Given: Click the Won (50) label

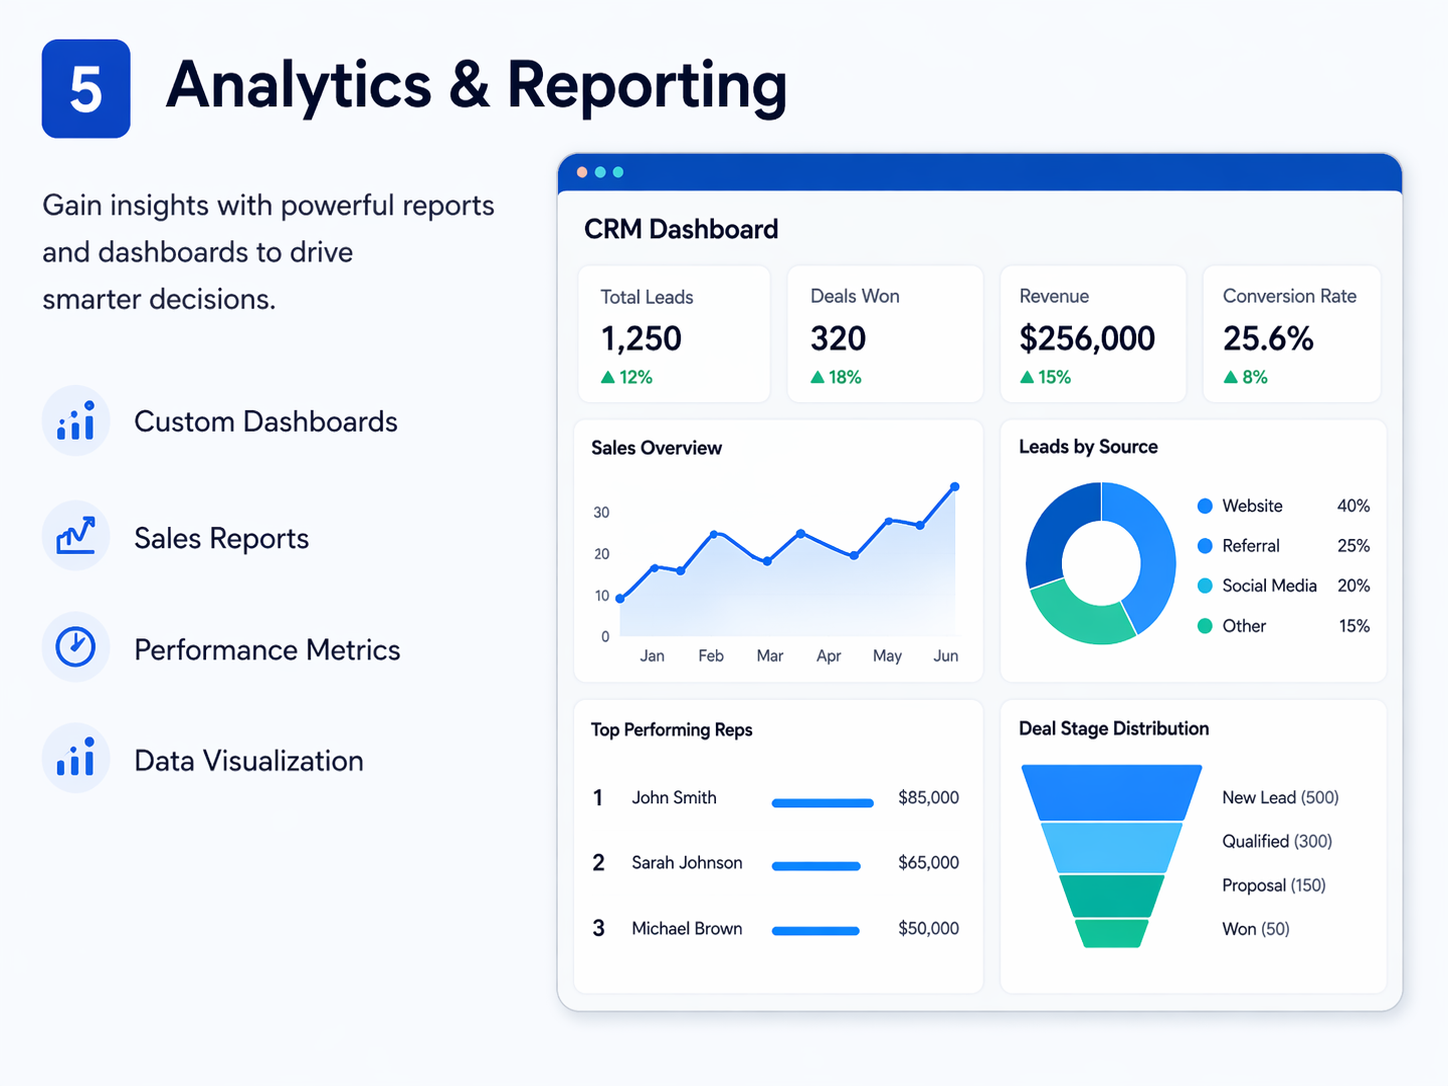Looking at the screenshot, I should (x=1256, y=929).
